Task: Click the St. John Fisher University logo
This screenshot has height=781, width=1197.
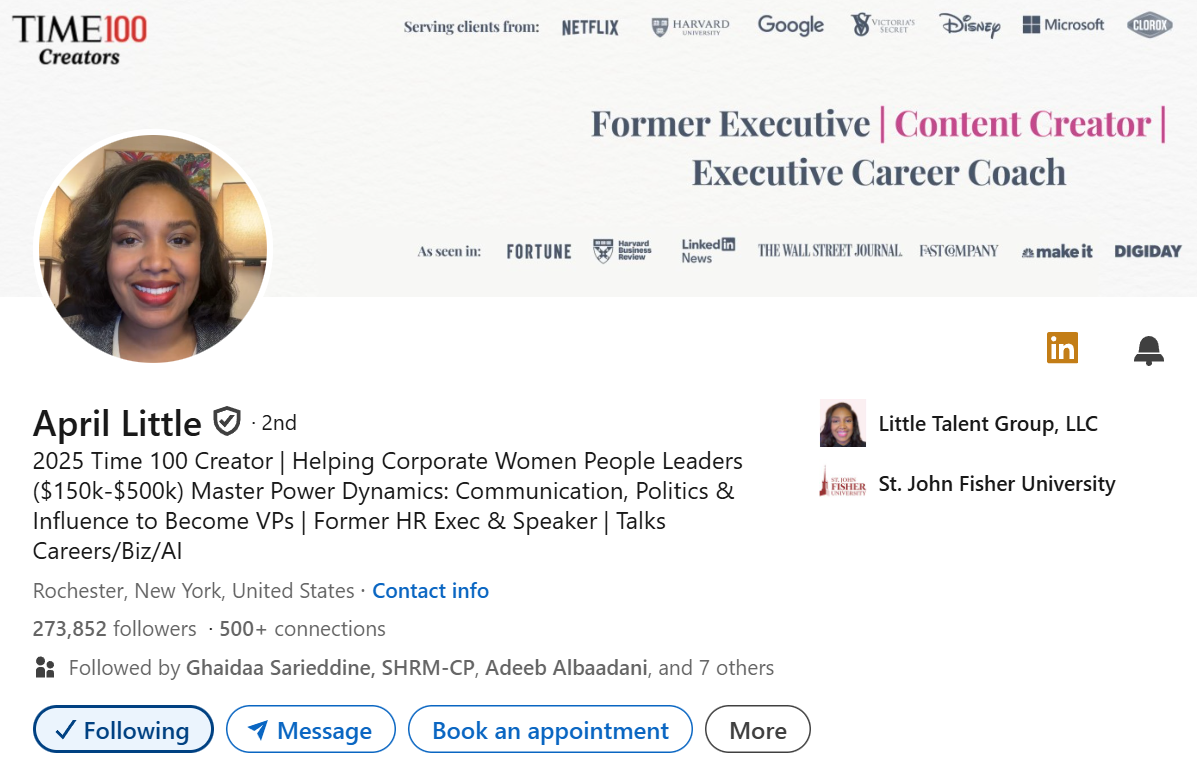Action: coord(843,483)
